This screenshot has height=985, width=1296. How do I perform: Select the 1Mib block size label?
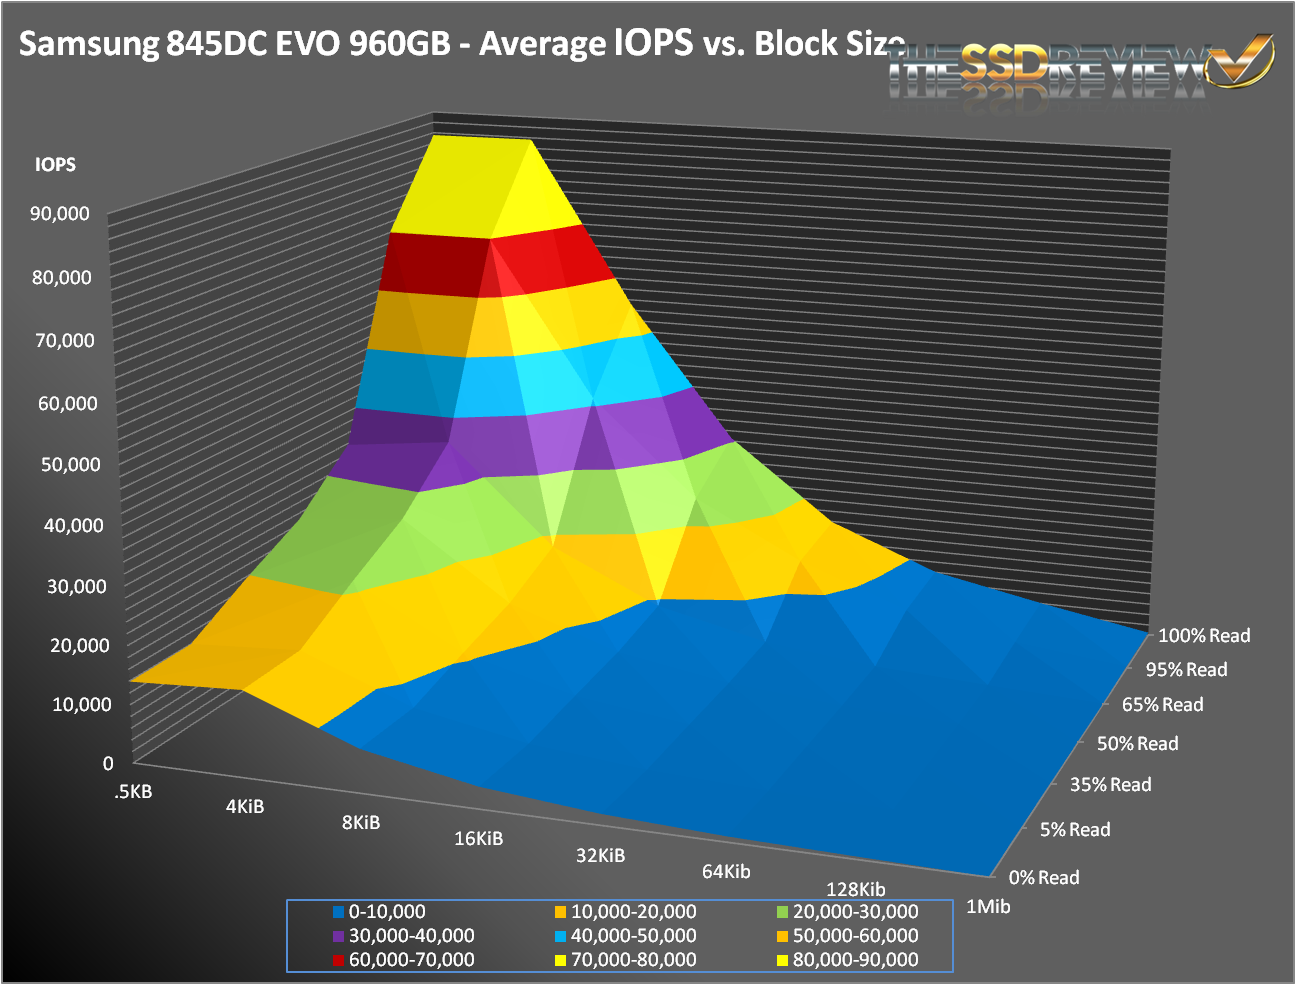[987, 907]
